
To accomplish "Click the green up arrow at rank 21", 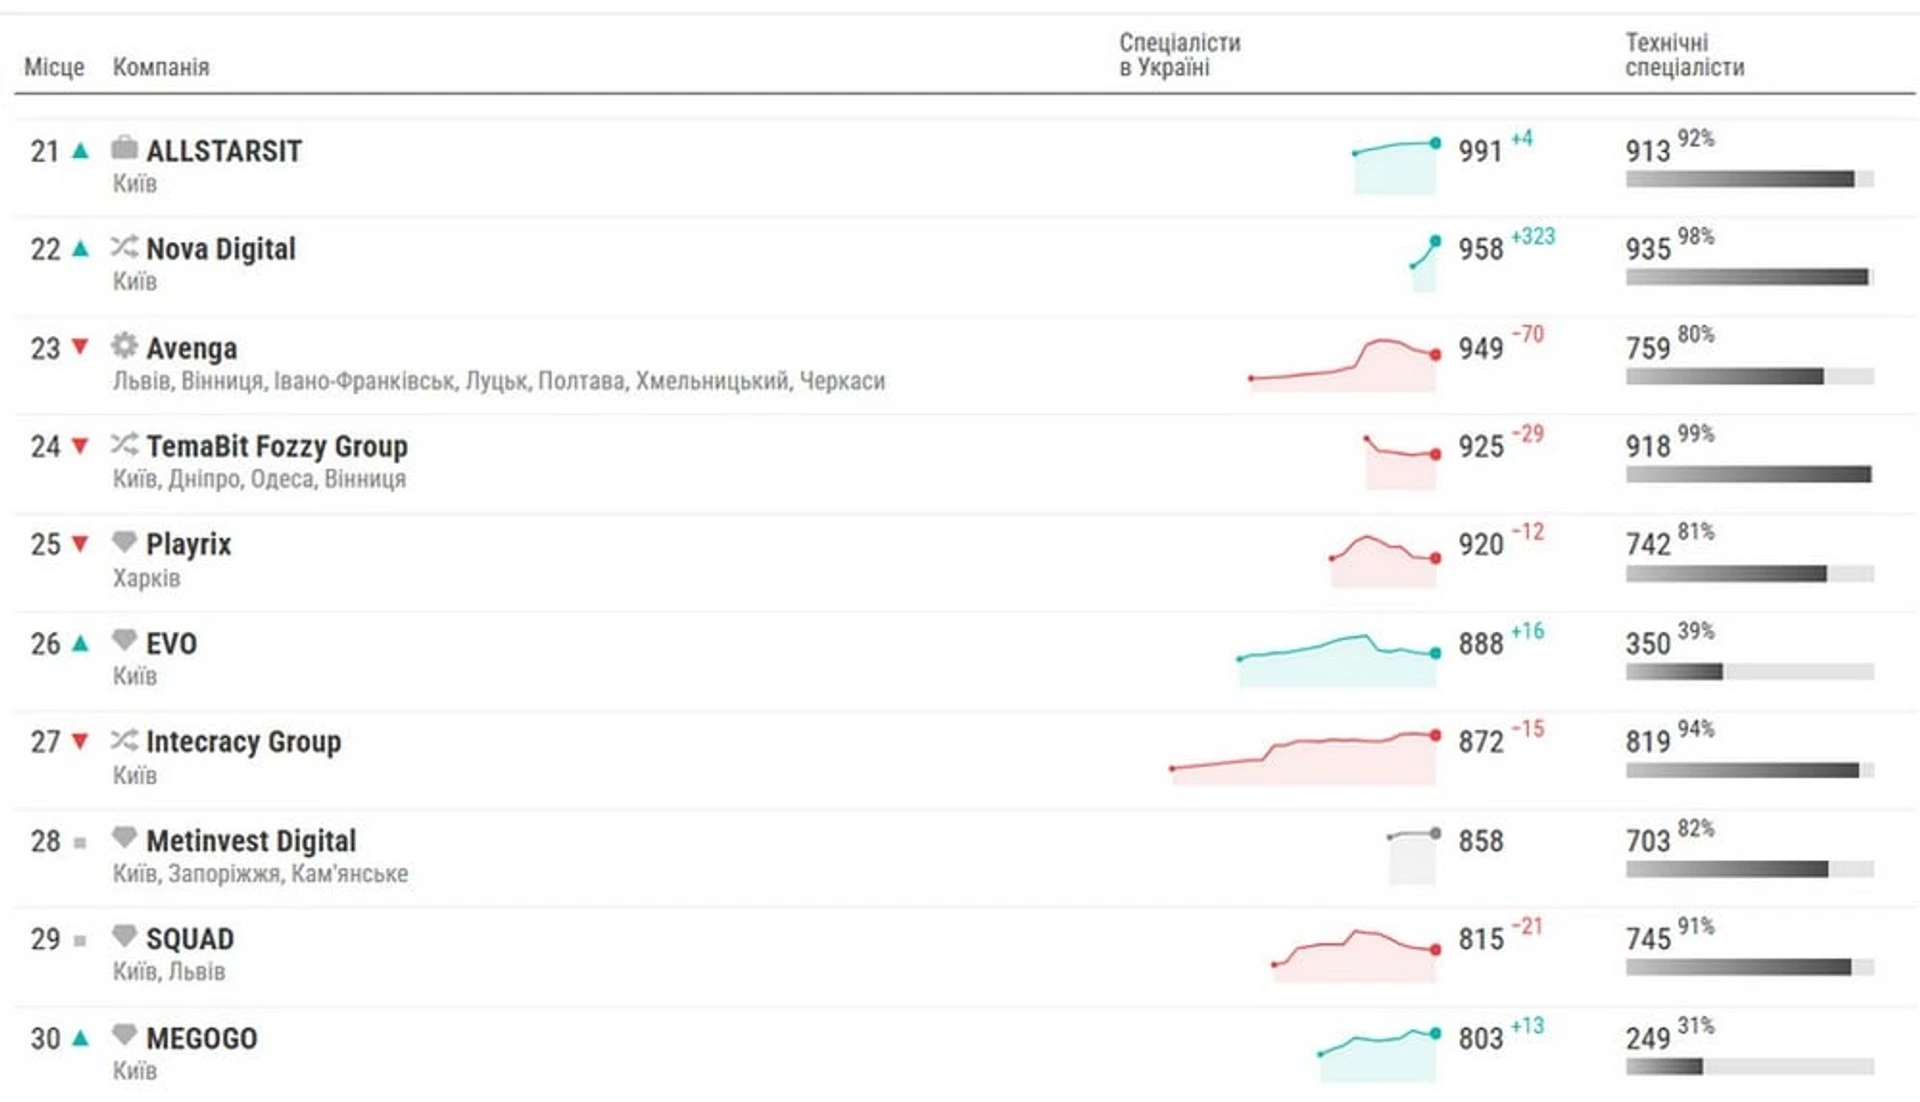I will pyautogui.click(x=81, y=151).
